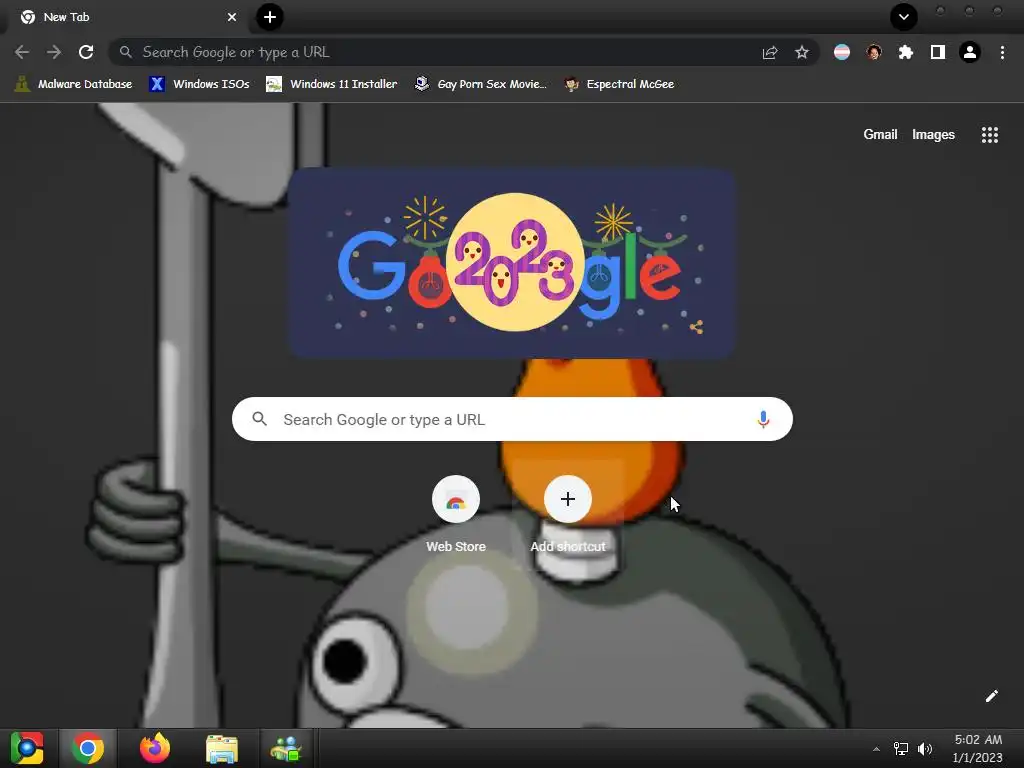This screenshot has width=1024, height=768.
Task: Open the Gmail link
Action: (880, 135)
